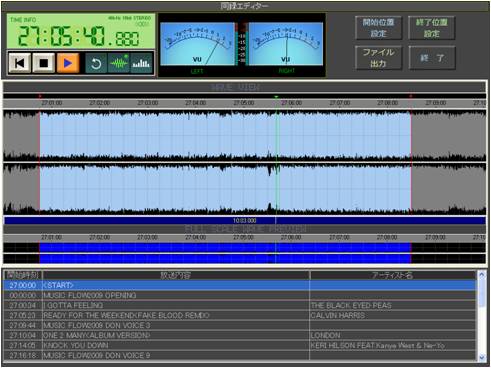Click the left VU meter

tap(197, 44)
